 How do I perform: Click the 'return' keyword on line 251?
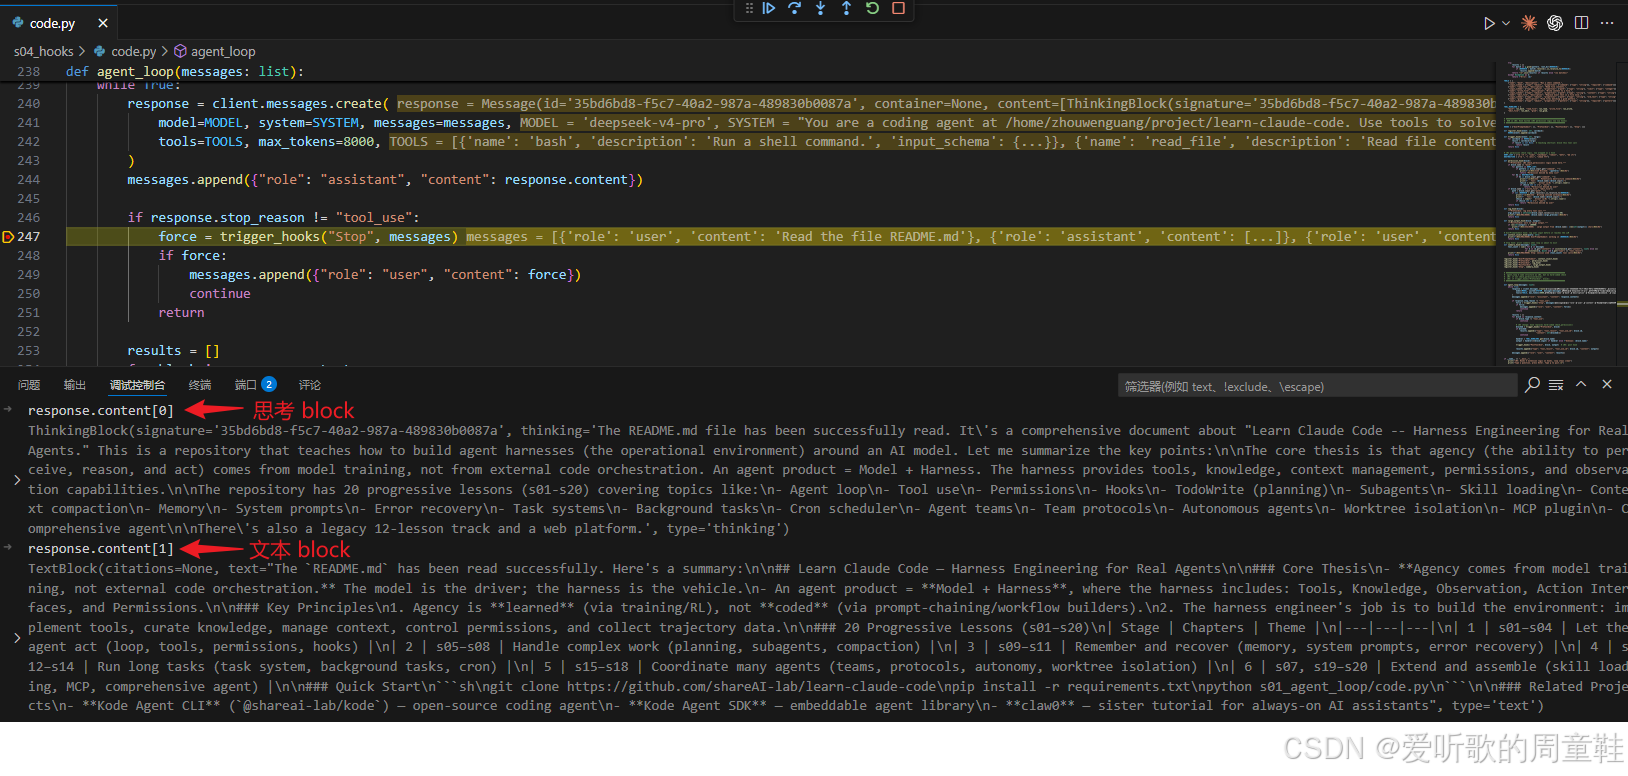coord(181,313)
